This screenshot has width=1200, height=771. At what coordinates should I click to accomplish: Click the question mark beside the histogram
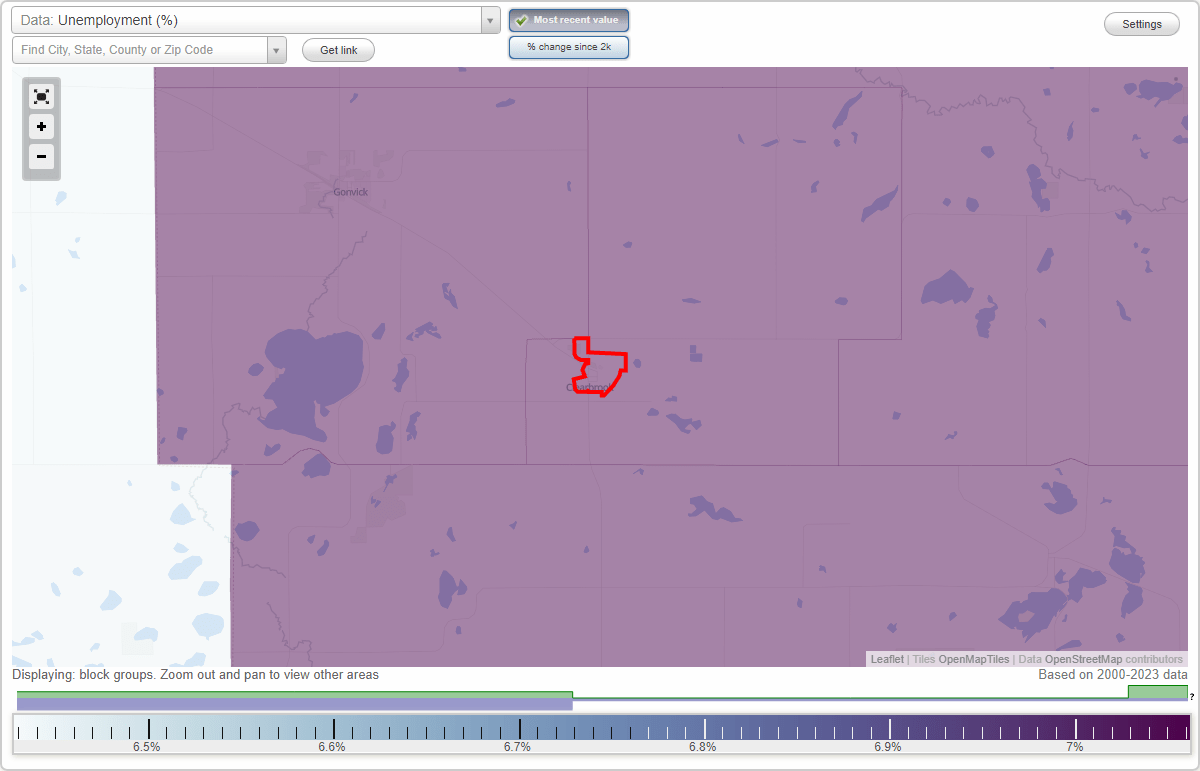click(1192, 697)
